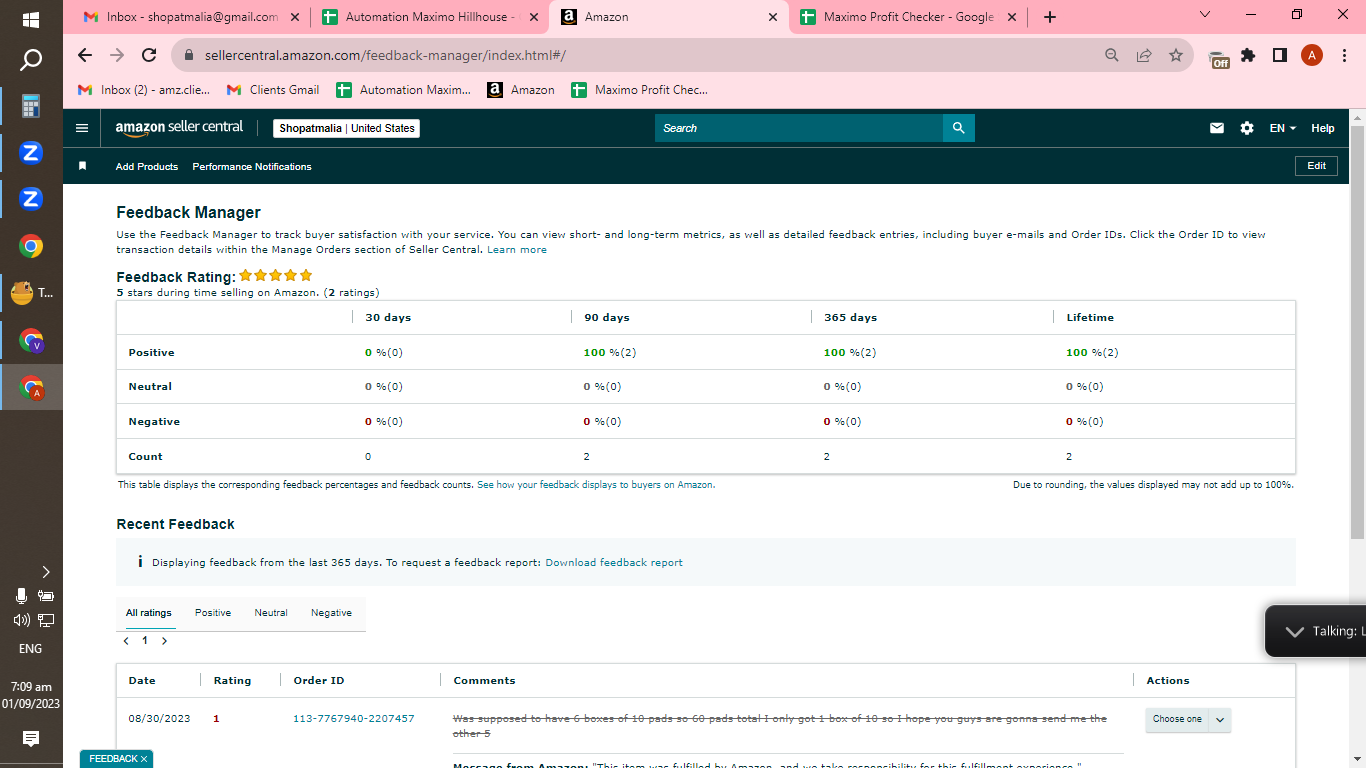Screen dimensions: 1366x768
Task: Bookmark this page with the star icon
Action: pyautogui.click(x=1176, y=56)
